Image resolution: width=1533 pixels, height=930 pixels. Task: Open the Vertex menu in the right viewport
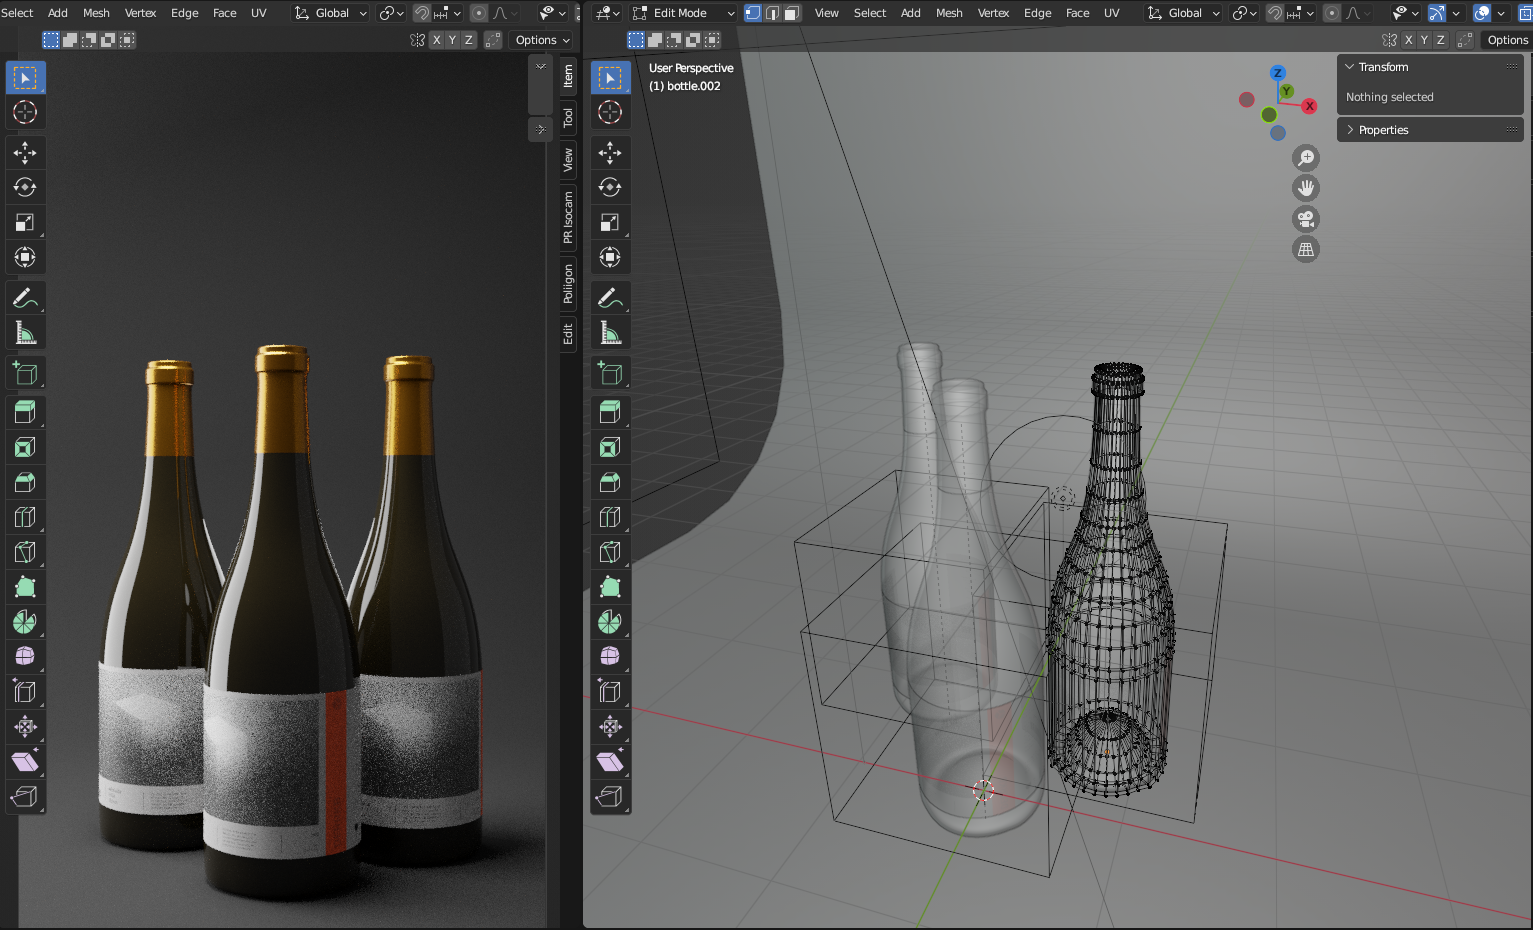click(993, 13)
